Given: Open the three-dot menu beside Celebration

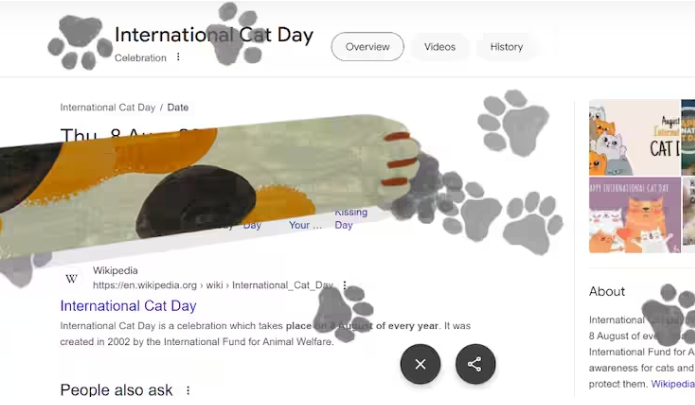Looking at the screenshot, I should click(x=178, y=57).
